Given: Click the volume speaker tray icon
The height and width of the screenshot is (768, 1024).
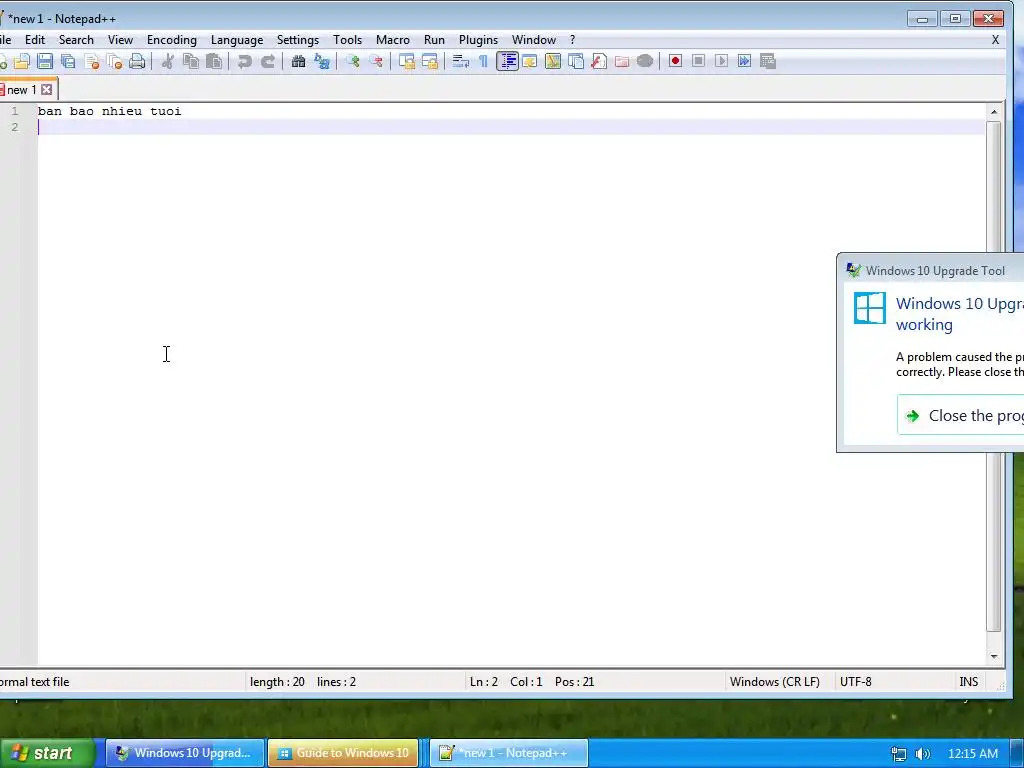Looking at the screenshot, I should 922,754.
